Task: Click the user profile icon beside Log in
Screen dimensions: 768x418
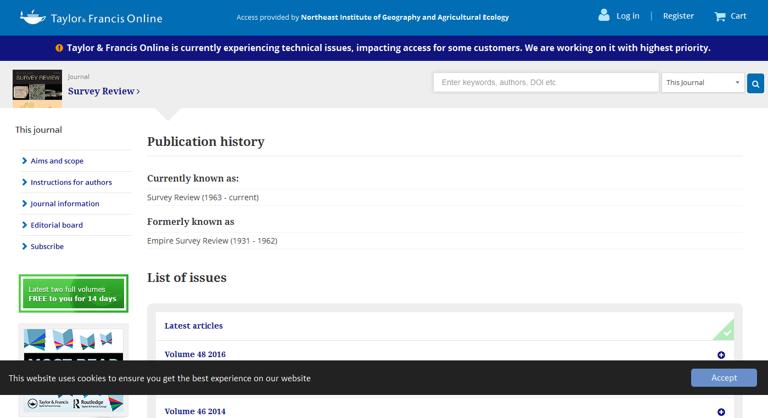Action: point(603,15)
